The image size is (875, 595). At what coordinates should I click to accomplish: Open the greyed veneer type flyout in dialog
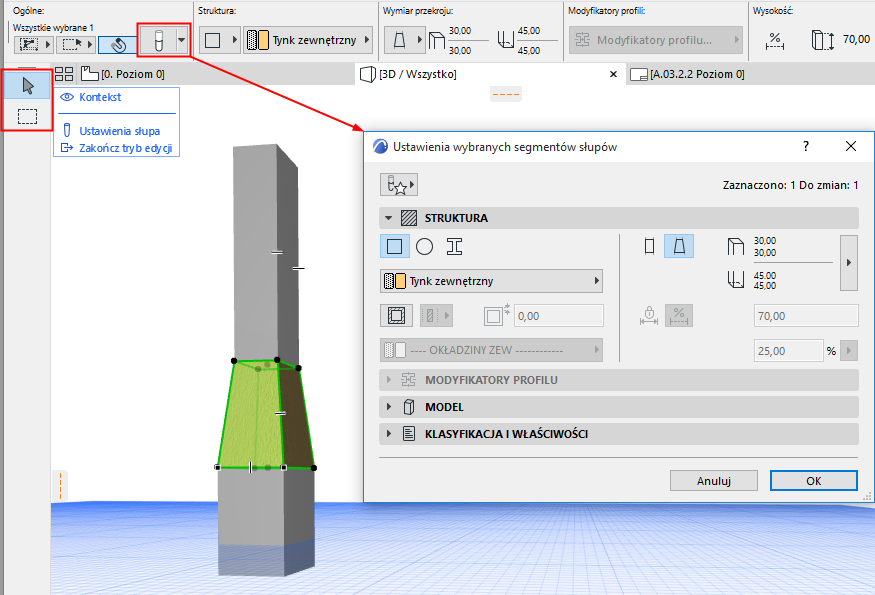pyautogui.click(x=436, y=315)
